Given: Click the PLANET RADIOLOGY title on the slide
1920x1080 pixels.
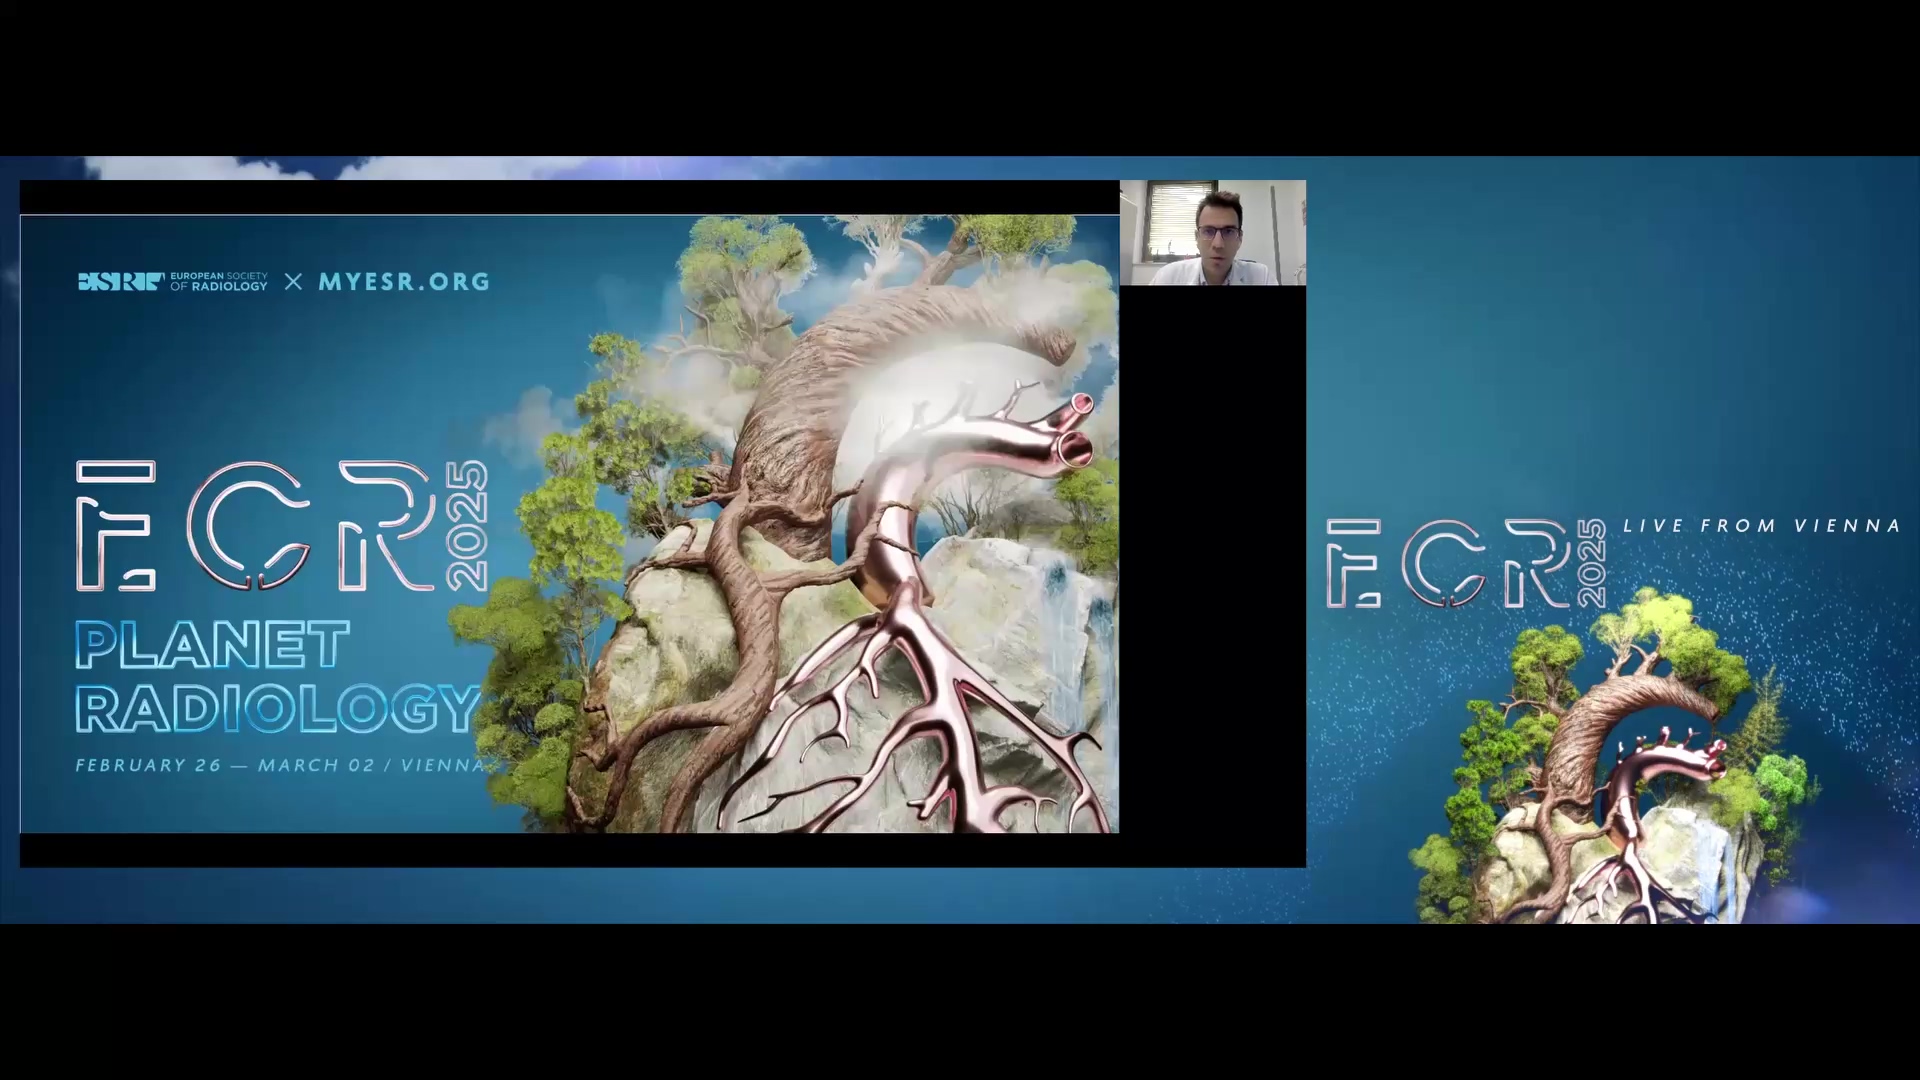Looking at the screenshot, I should click(278, 678).
